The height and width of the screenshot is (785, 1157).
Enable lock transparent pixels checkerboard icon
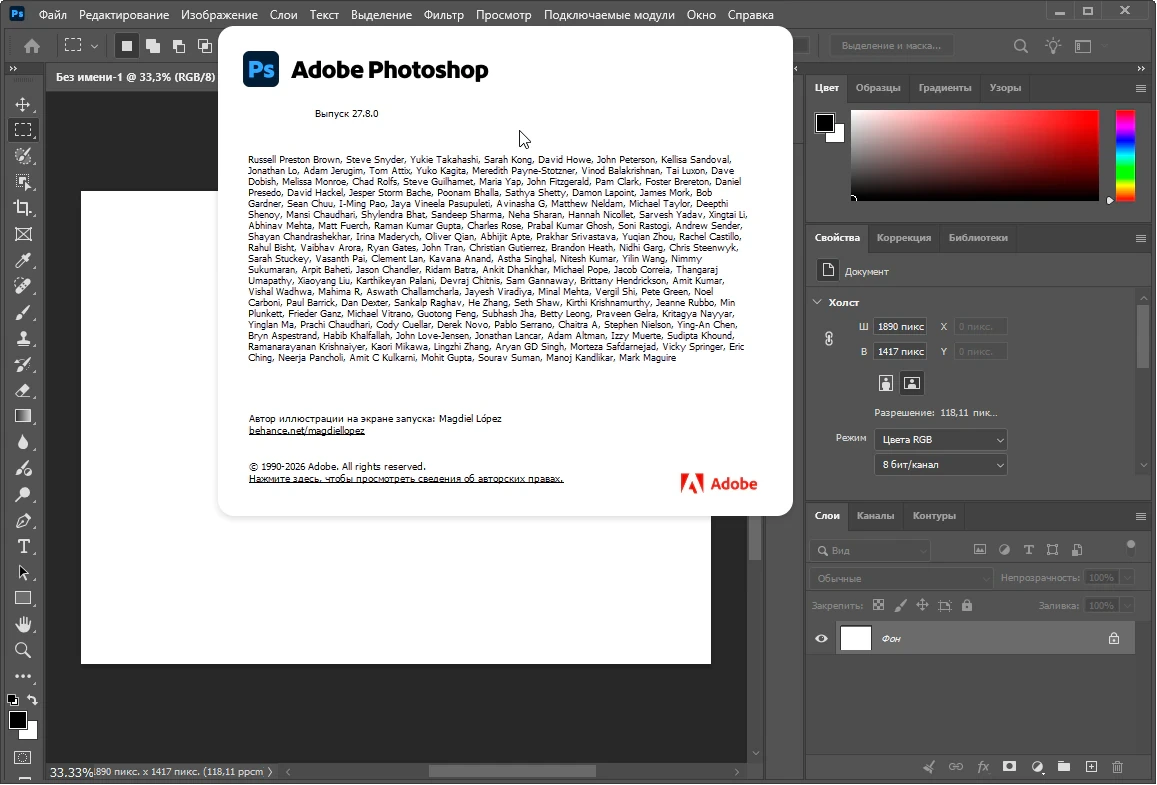tap(878, 605)
